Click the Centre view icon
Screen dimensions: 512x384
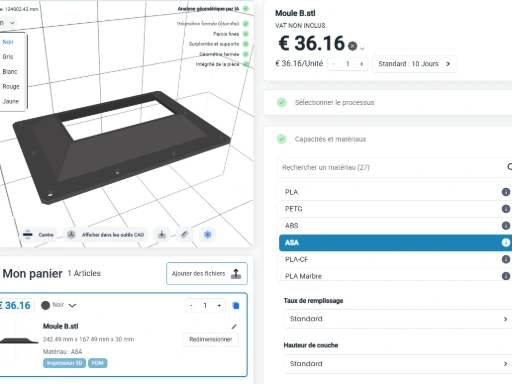point(28,235)
